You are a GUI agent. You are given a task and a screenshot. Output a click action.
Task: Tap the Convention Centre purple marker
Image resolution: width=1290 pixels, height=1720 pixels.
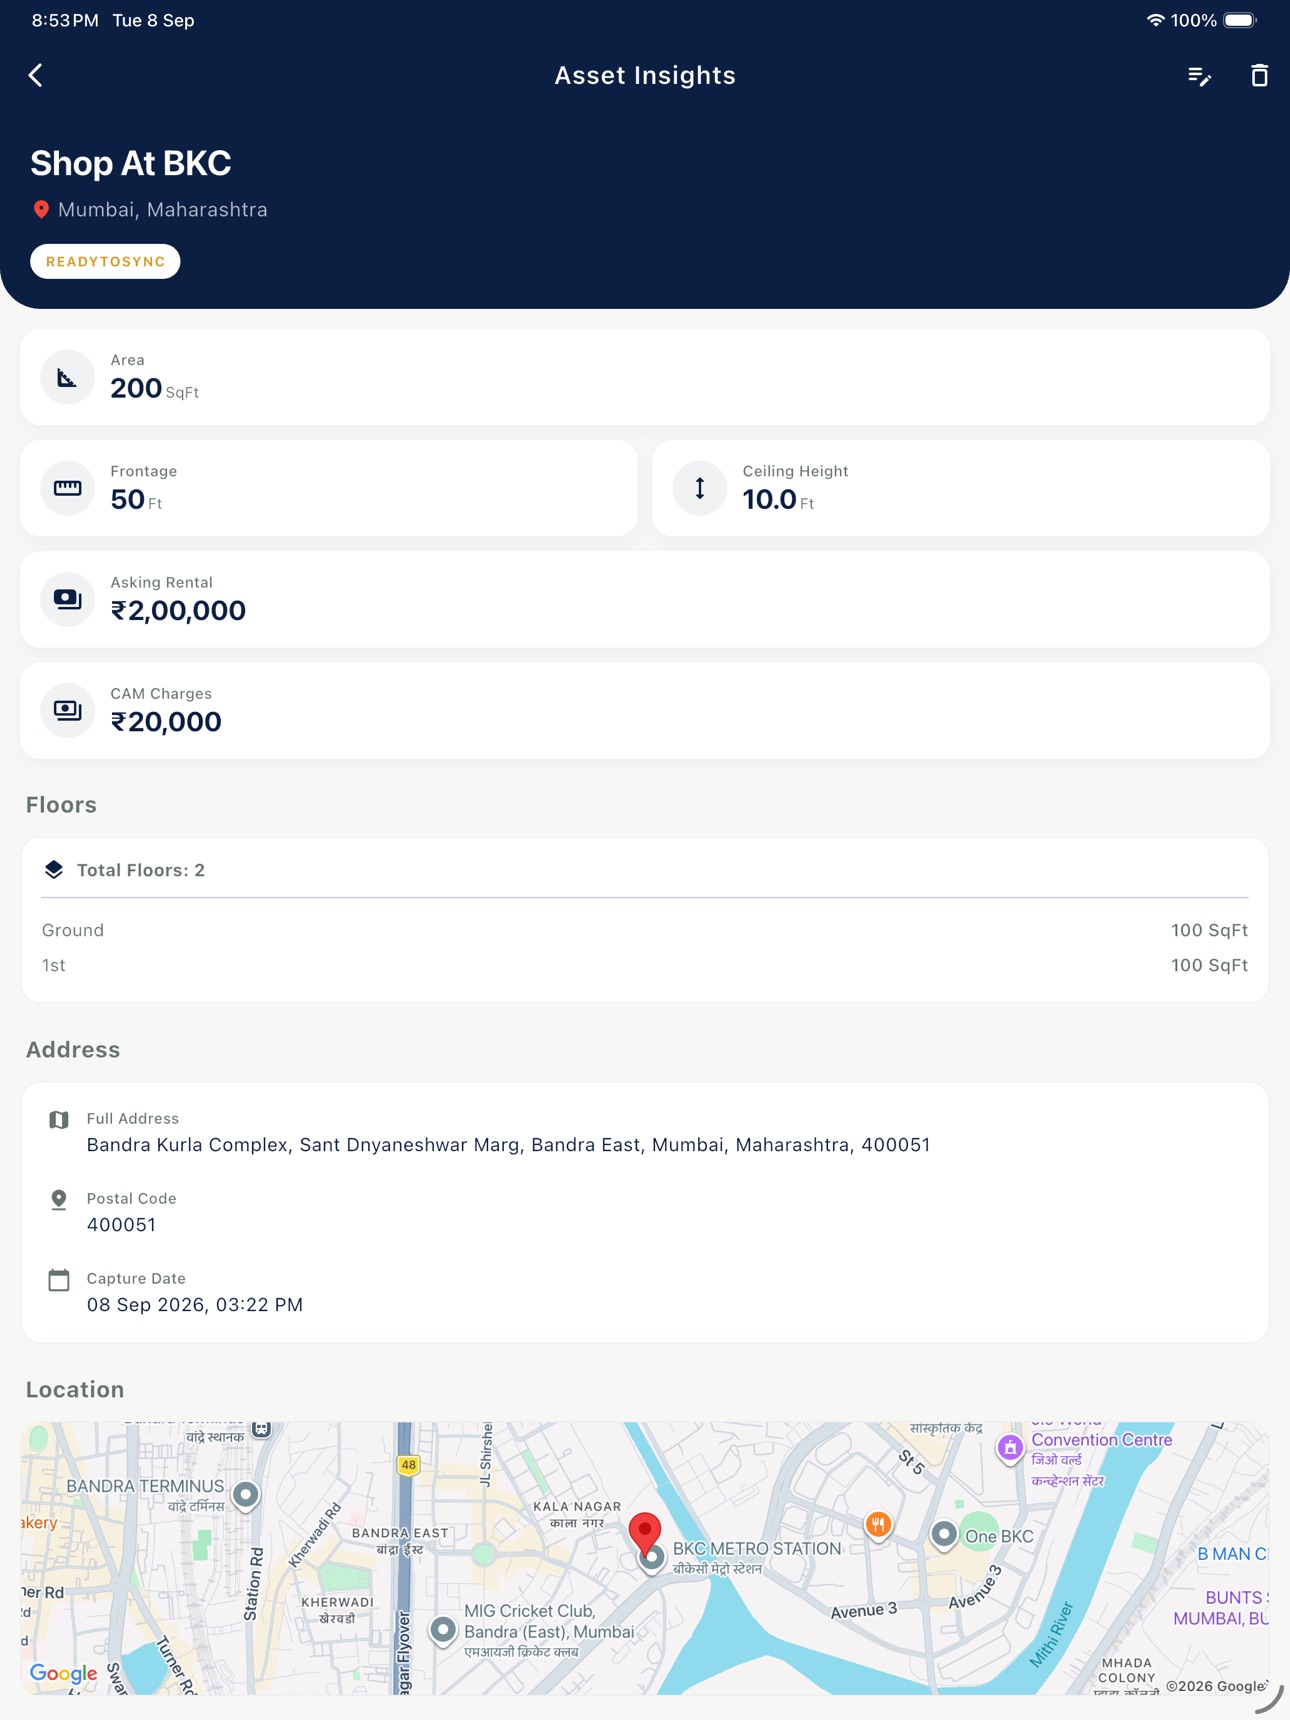point(1010,1448)
